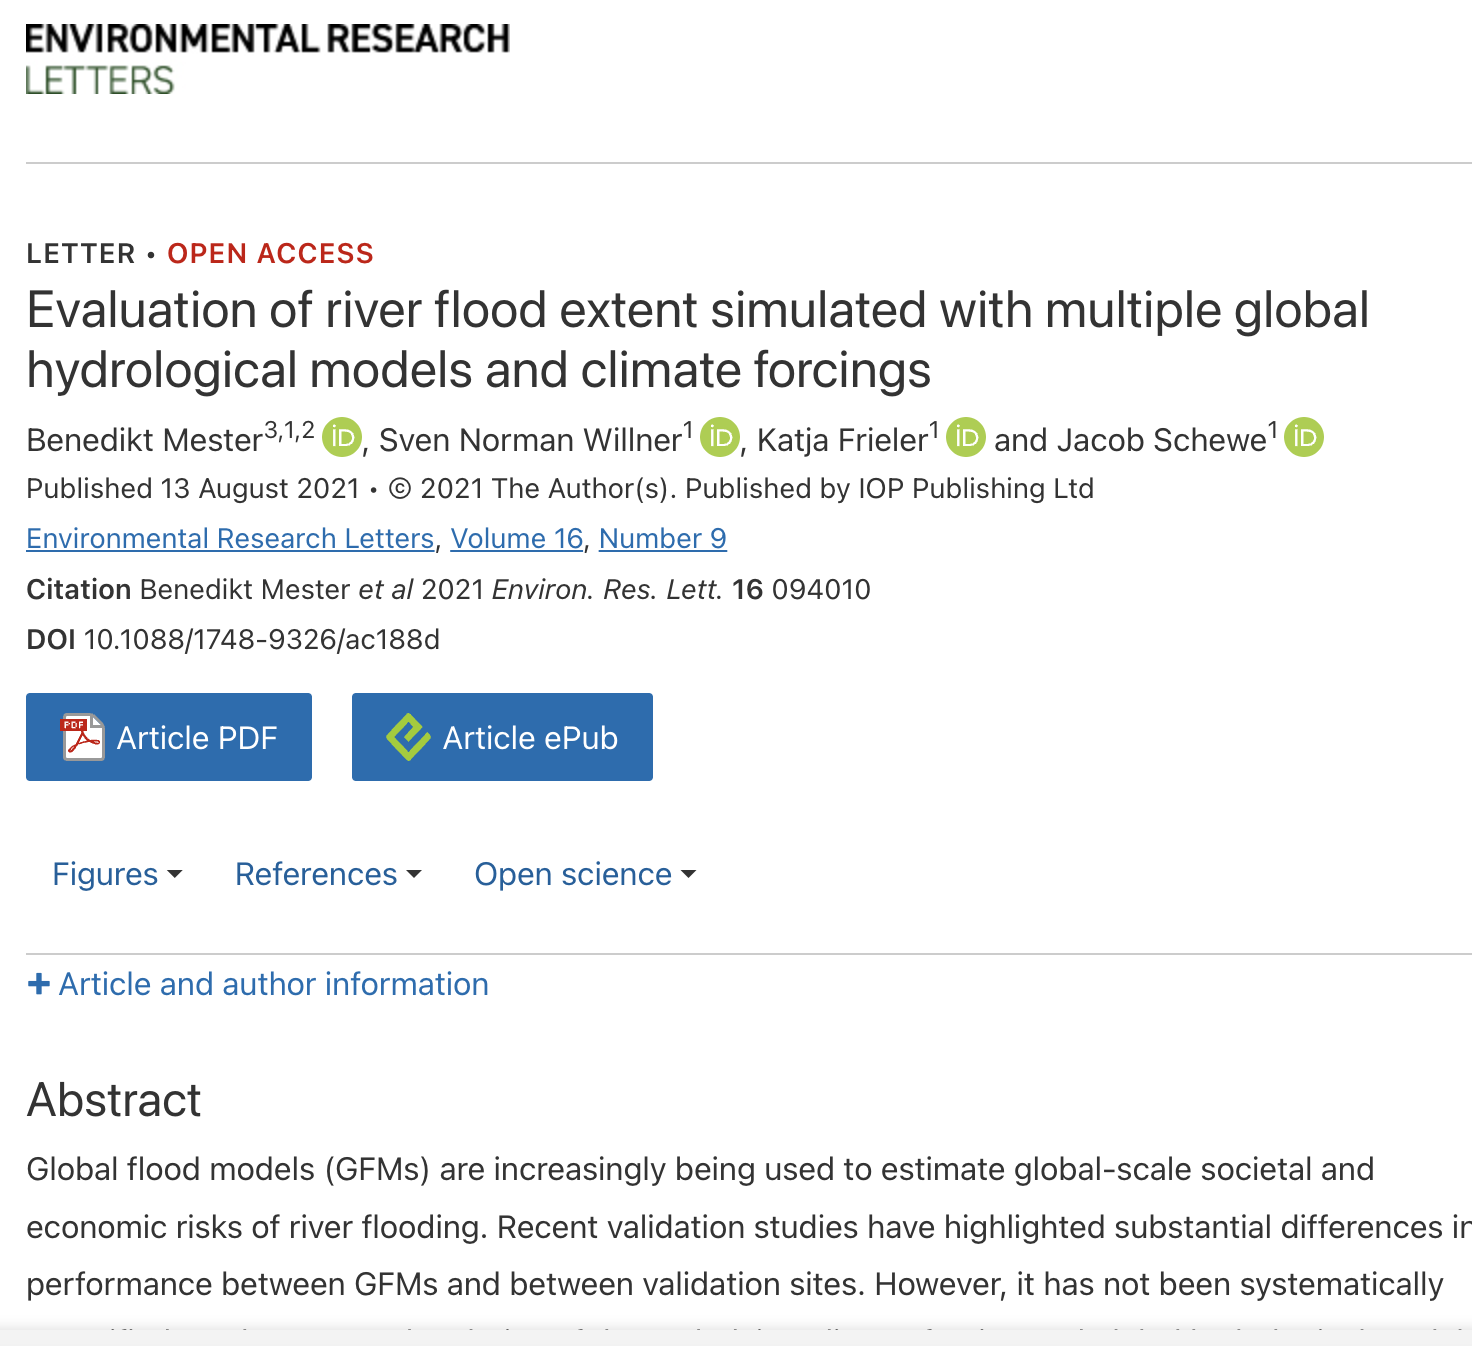Screen dimensions: 1472x1346
Task: Click Sven Norman Willner's ORCID iD icon
Action: click(x=719, y=437)
